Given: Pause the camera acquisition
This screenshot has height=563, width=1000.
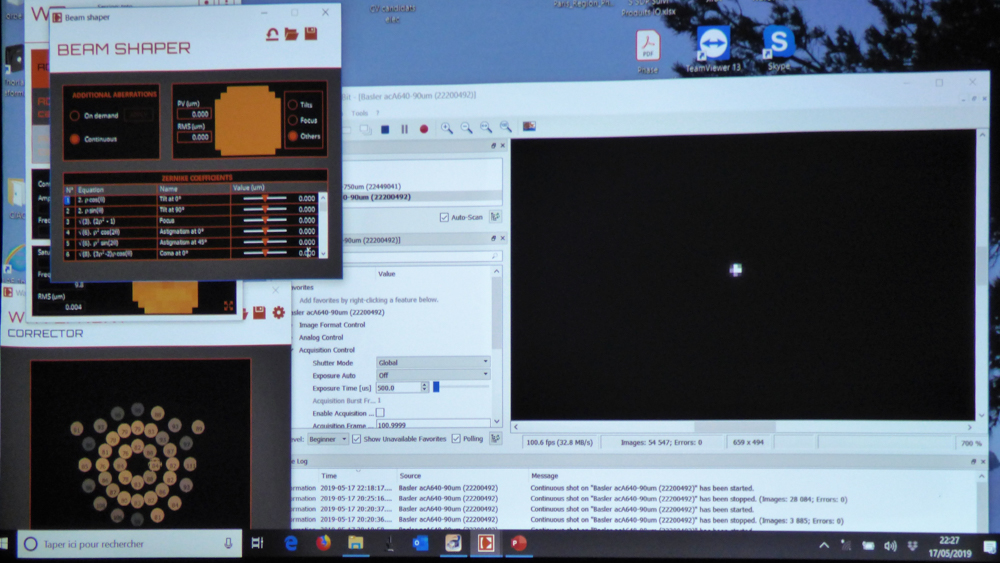Looking at the screenshot, I should (404, 129).
